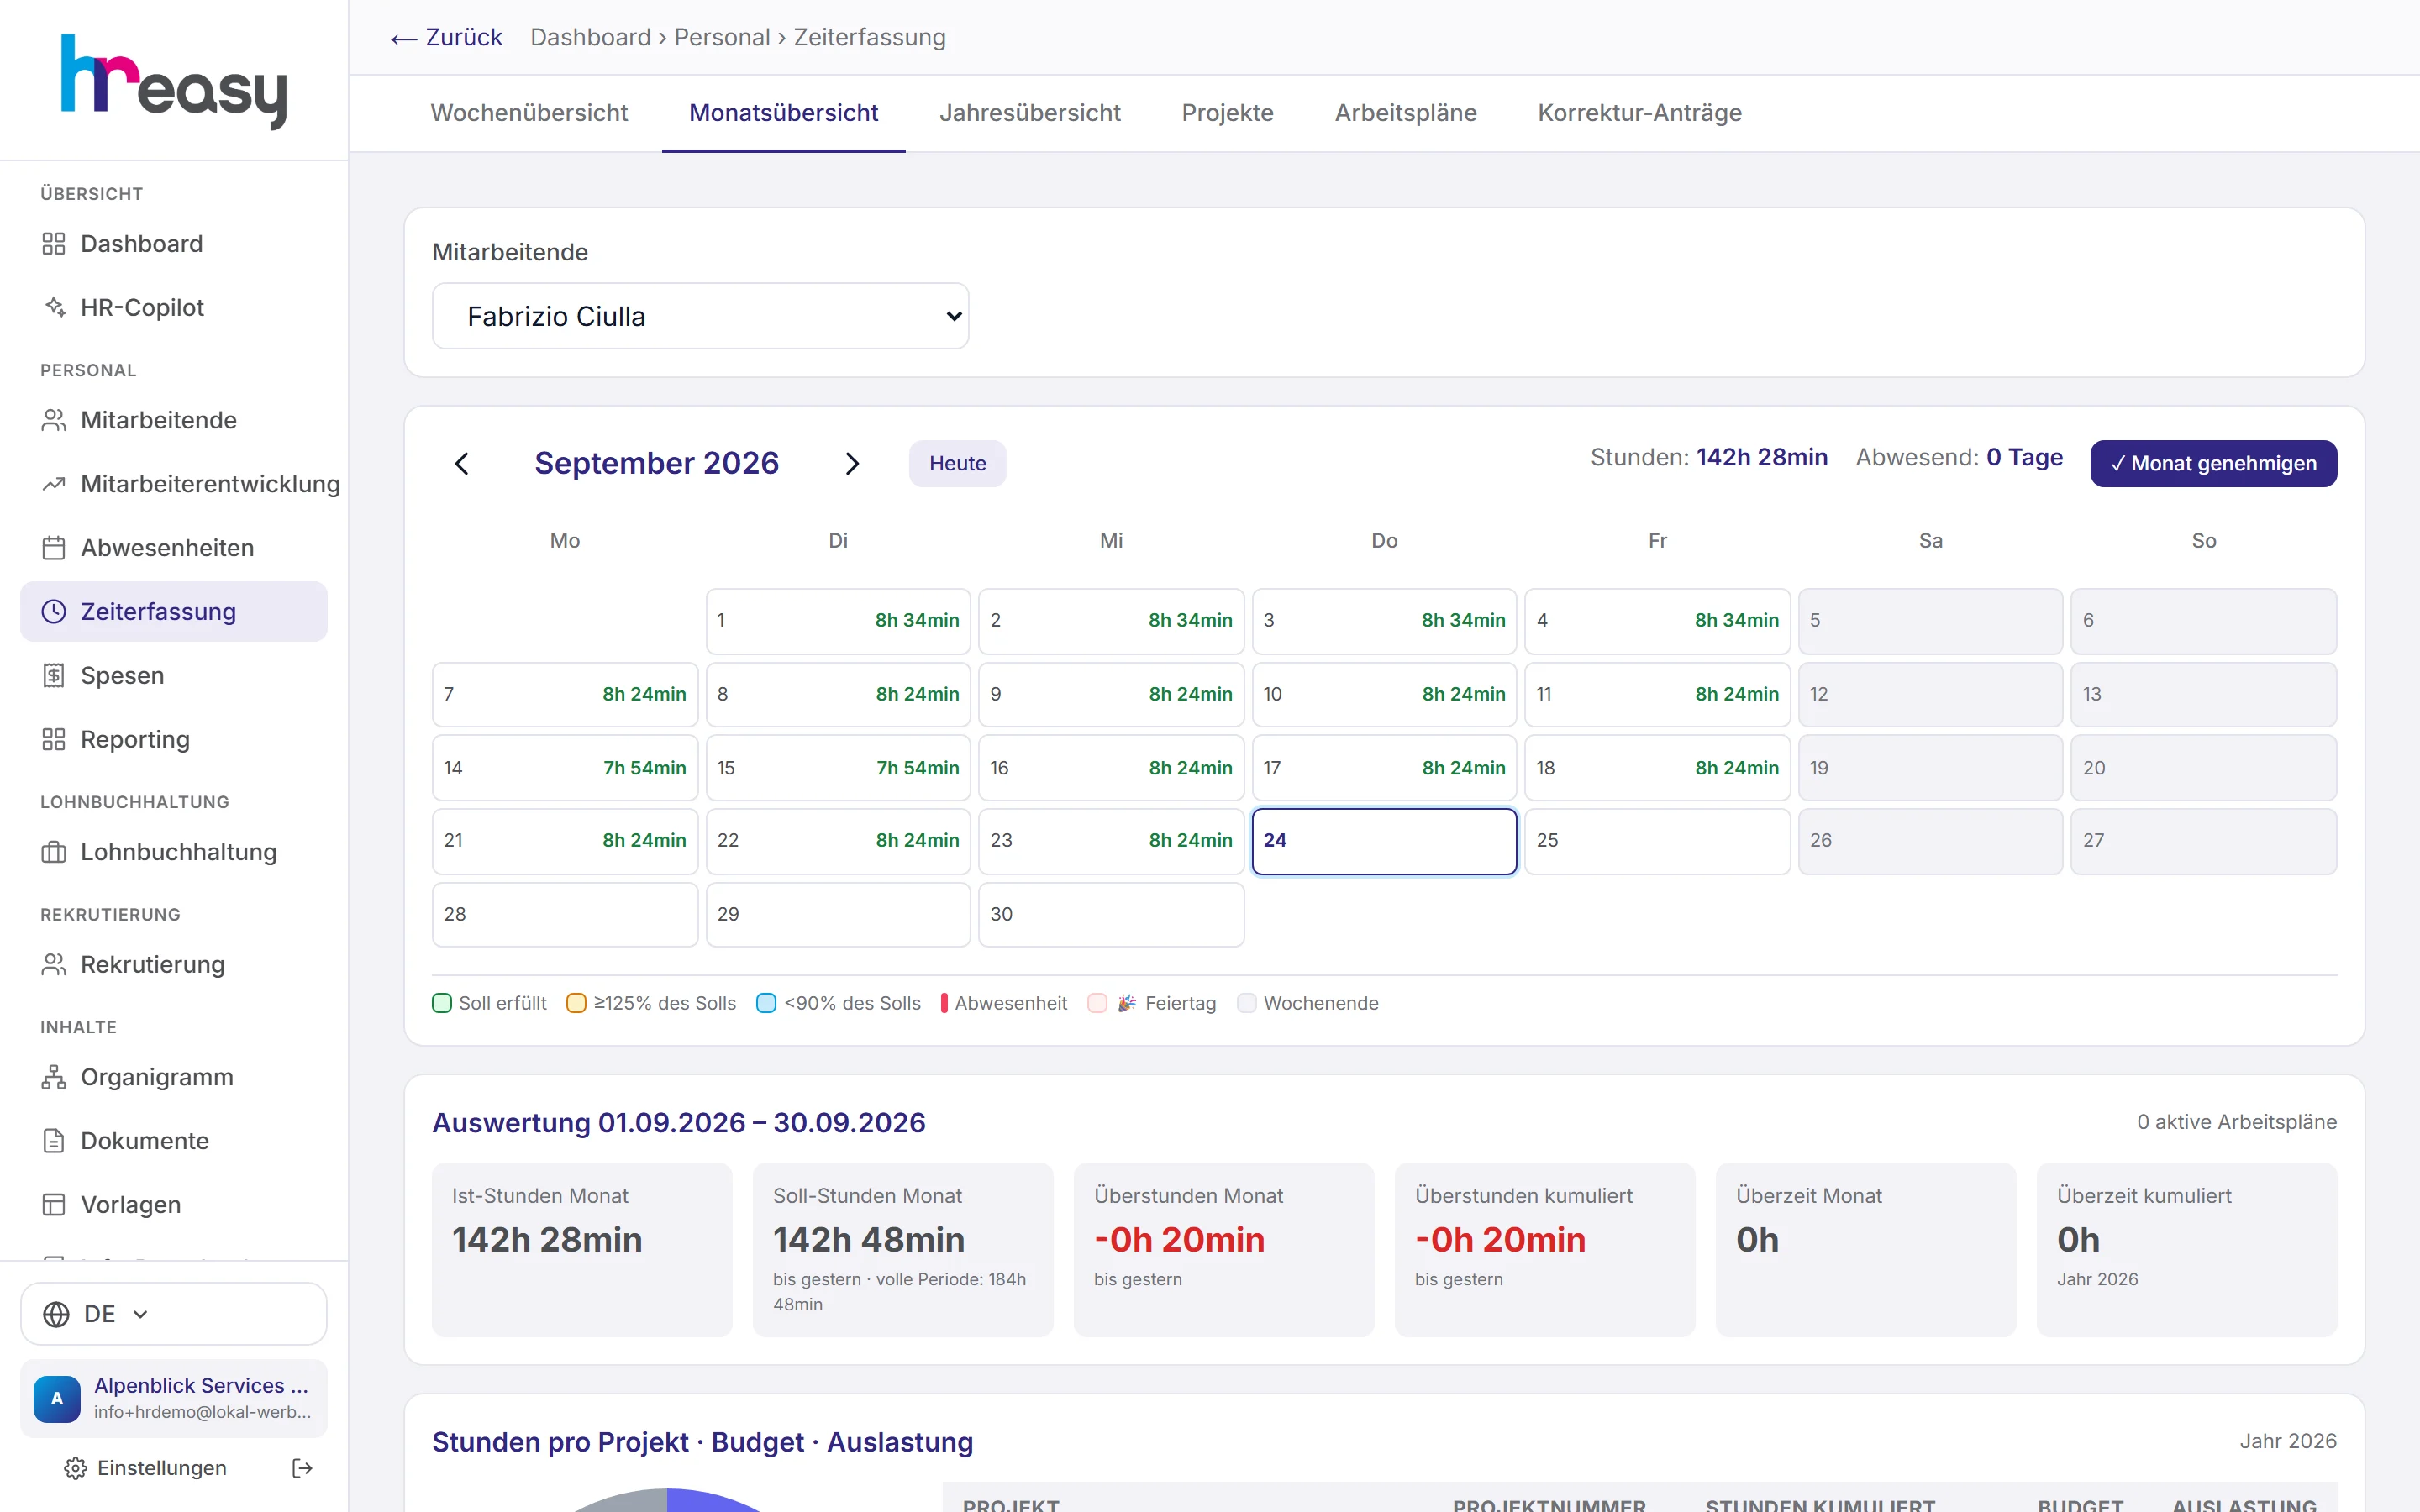Open the Korrektur-Anträge tab

click(x=1640, y=113)
